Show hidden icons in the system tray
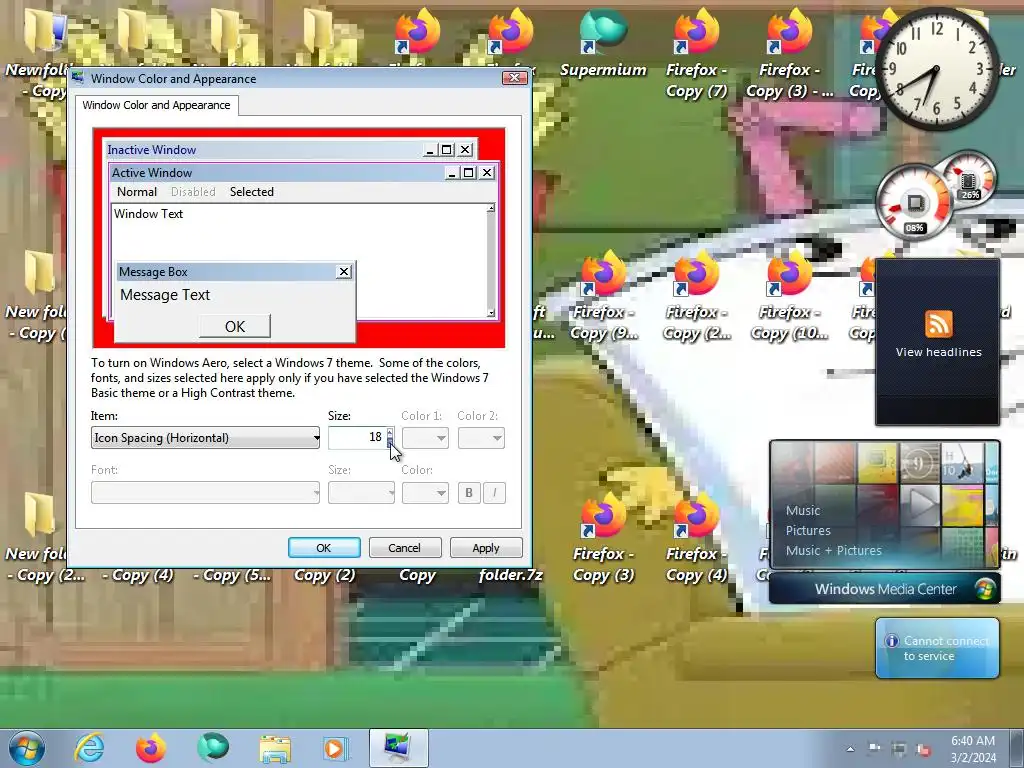 pyautogui.click(x=850, y=749)
